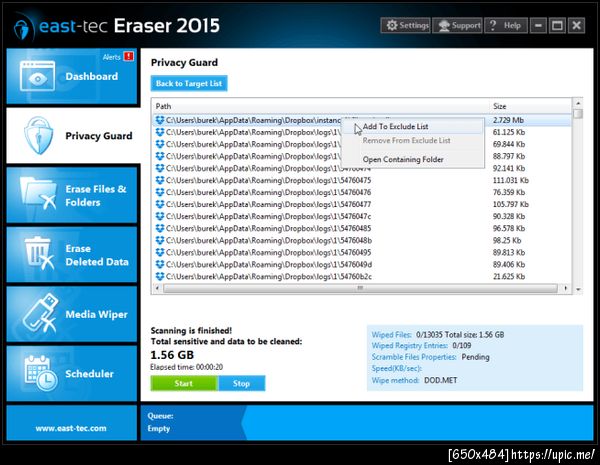Select row ending logs\1\54760495
The height and width of the screenshot is (465, 600).
[x=362, y=252]
